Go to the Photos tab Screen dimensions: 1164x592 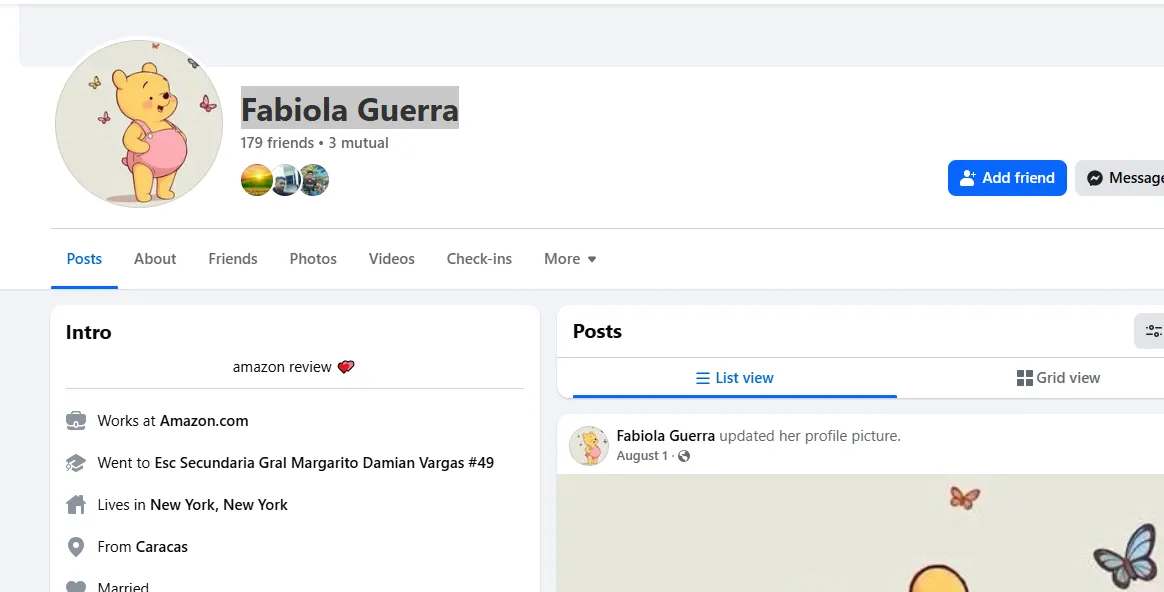[x=313, y=258]
